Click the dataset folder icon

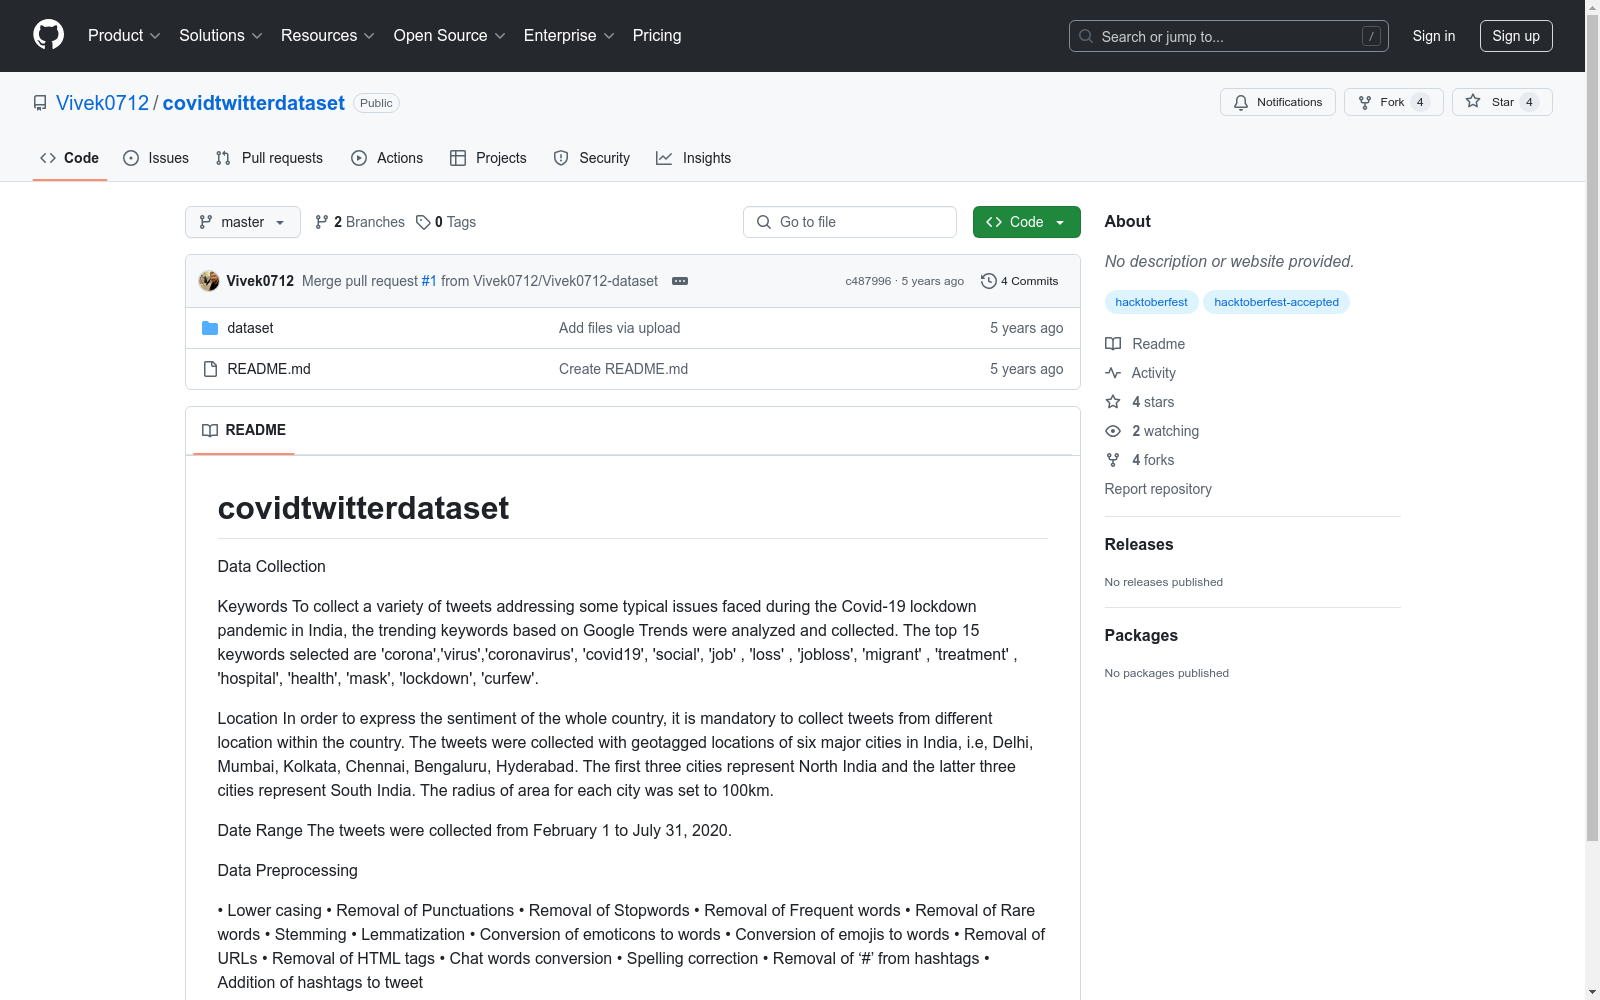(210, 328)
